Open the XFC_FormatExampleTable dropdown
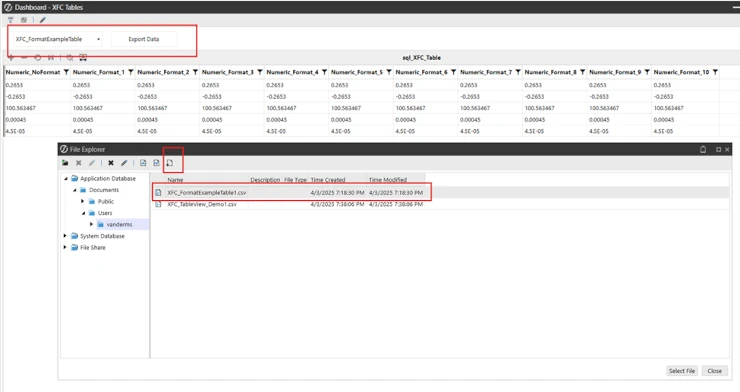Image resolution: width=740 pixels, height=392 pixels. click(x=57, y=39)
